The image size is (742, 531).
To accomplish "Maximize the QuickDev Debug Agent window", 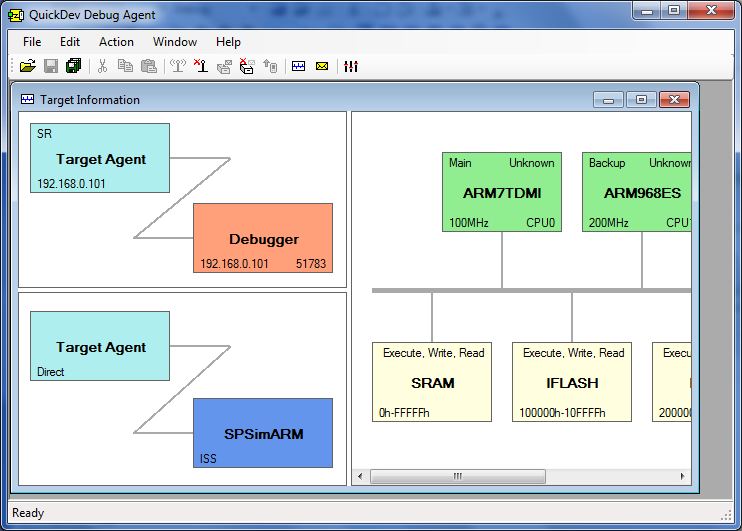I will click(x=674, y=10).
